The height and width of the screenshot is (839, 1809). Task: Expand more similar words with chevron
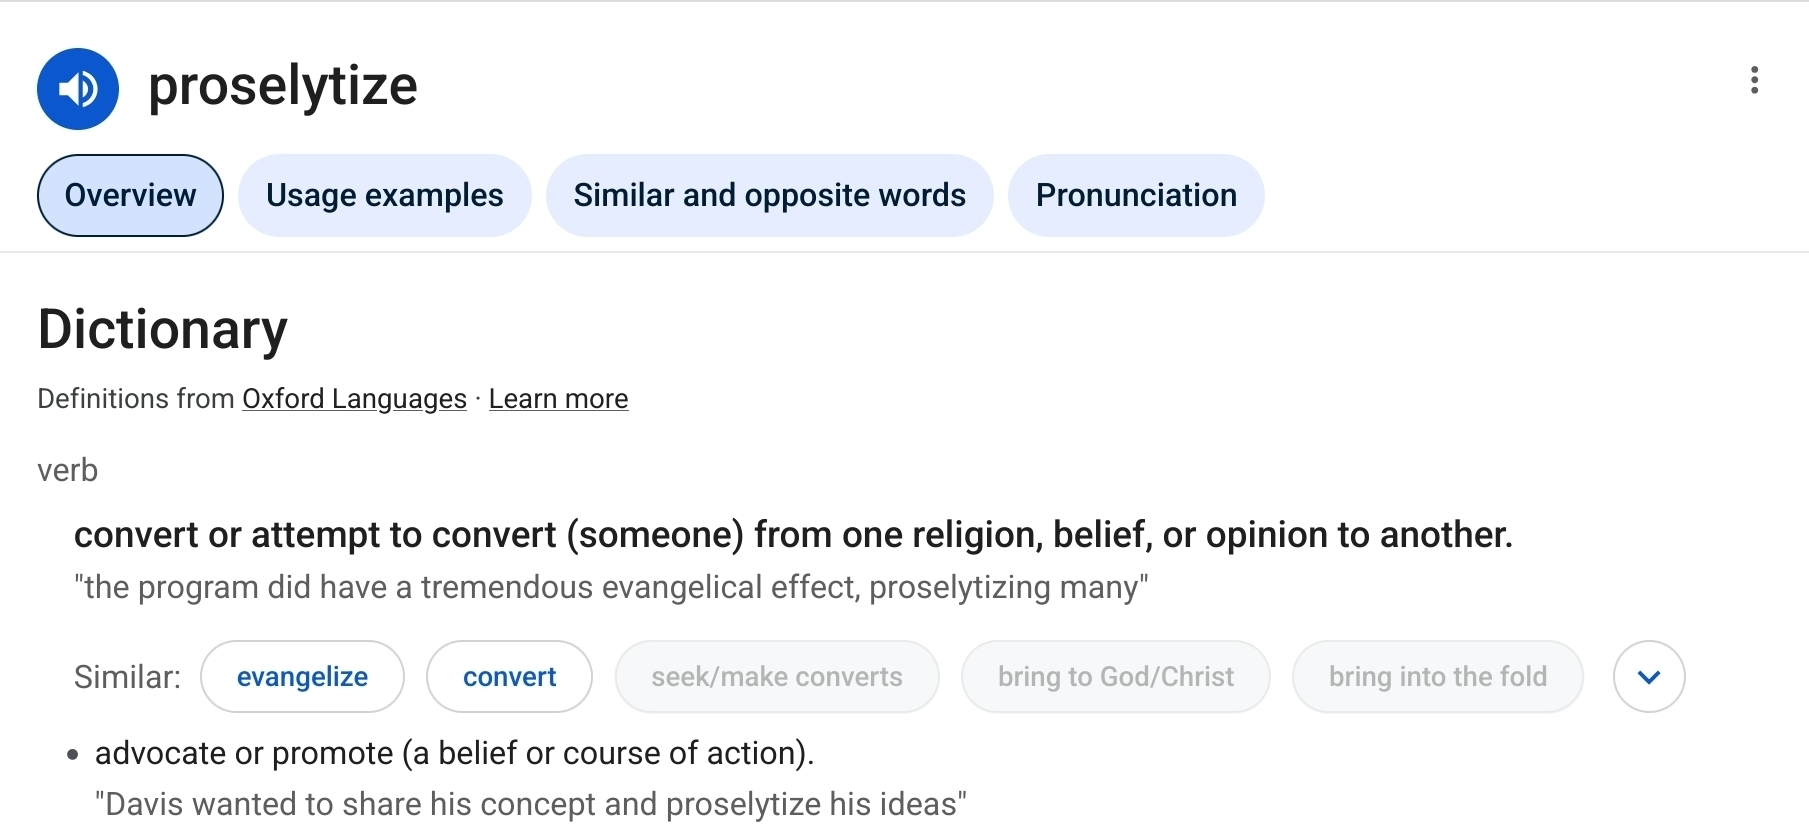pyautogui.click(x=1649, y=677)
